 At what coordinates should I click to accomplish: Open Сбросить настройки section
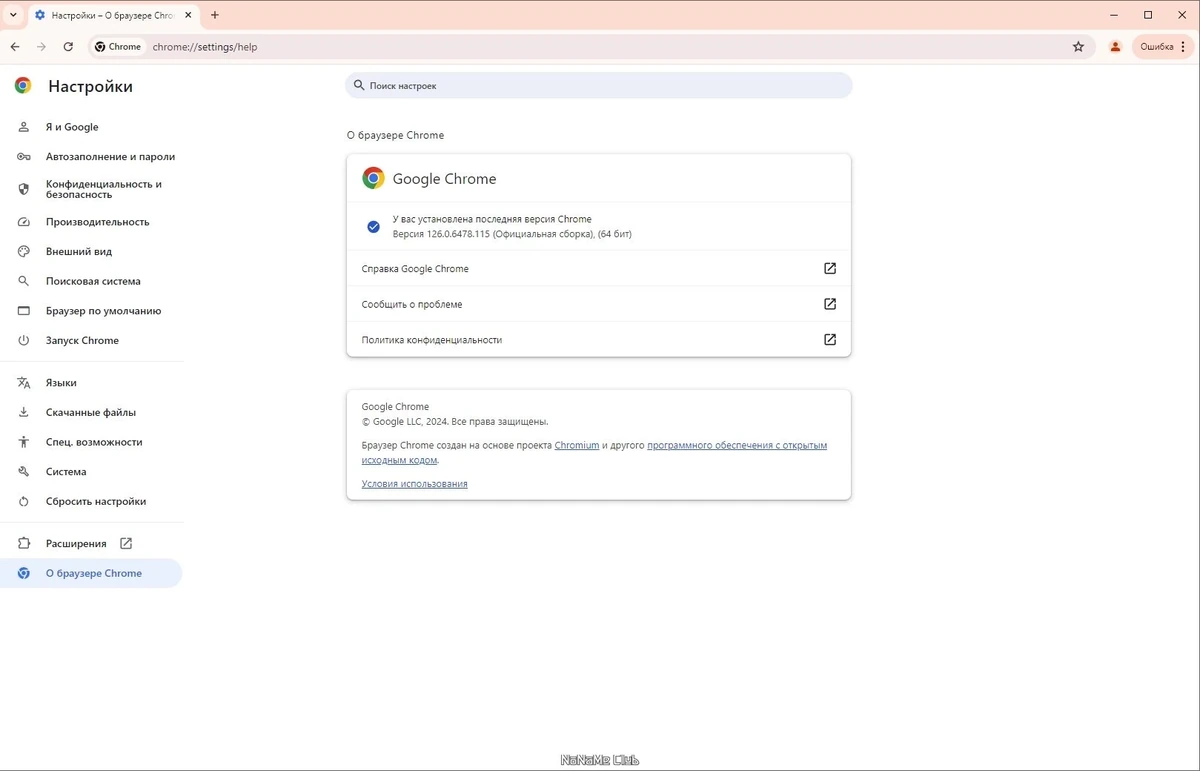91,501
